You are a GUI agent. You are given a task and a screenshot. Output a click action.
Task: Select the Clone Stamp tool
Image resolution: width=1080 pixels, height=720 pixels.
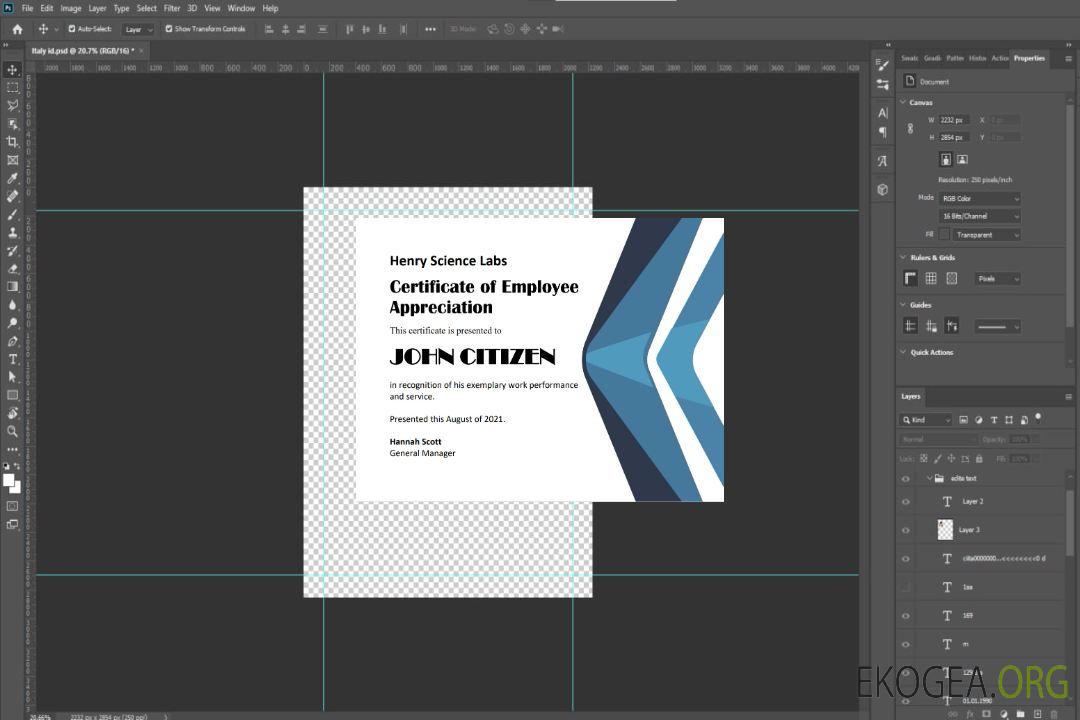tap(12, 232)
